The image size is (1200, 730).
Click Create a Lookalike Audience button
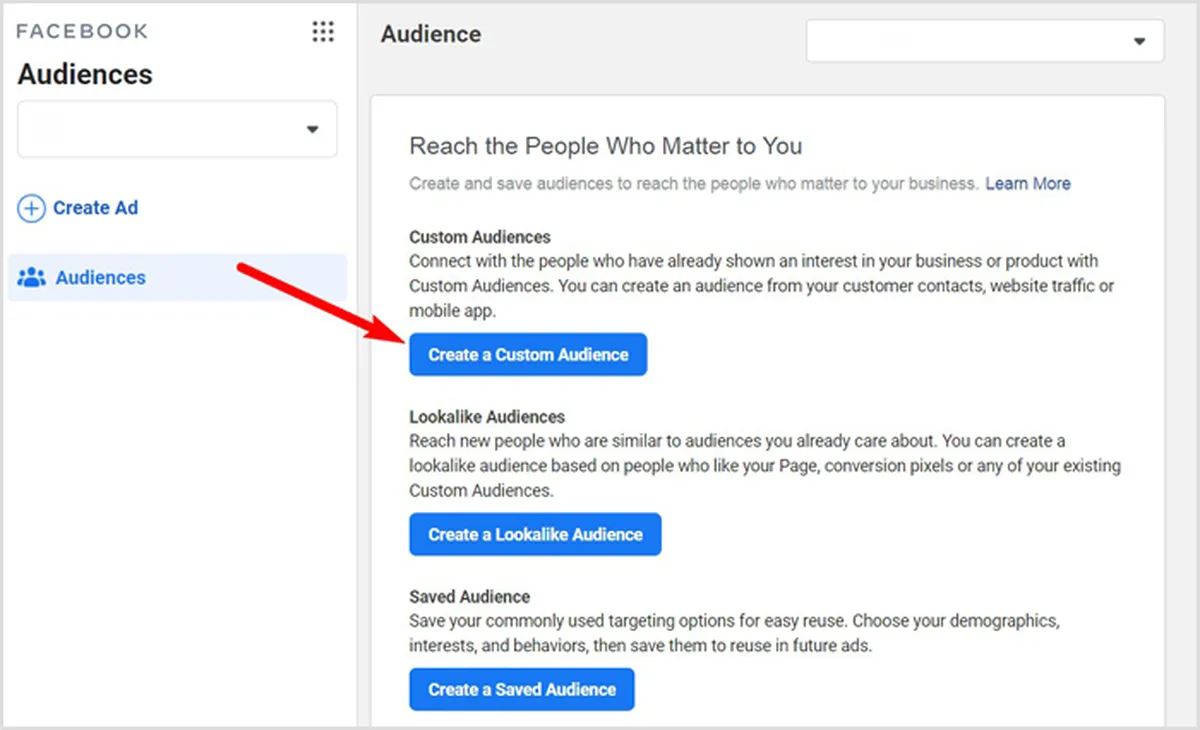coord(535,535)
